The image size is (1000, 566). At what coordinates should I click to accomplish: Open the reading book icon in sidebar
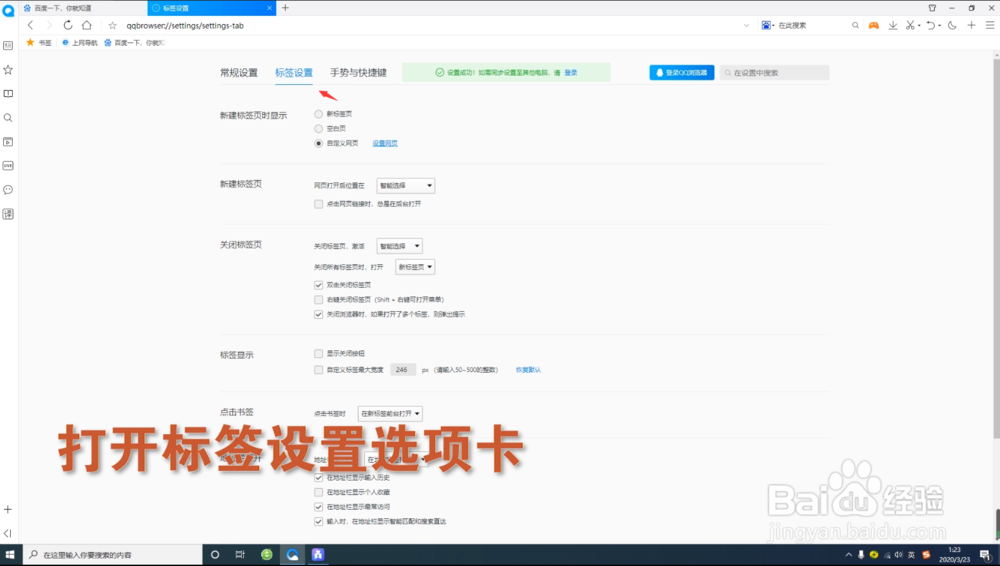pos(8,94)
